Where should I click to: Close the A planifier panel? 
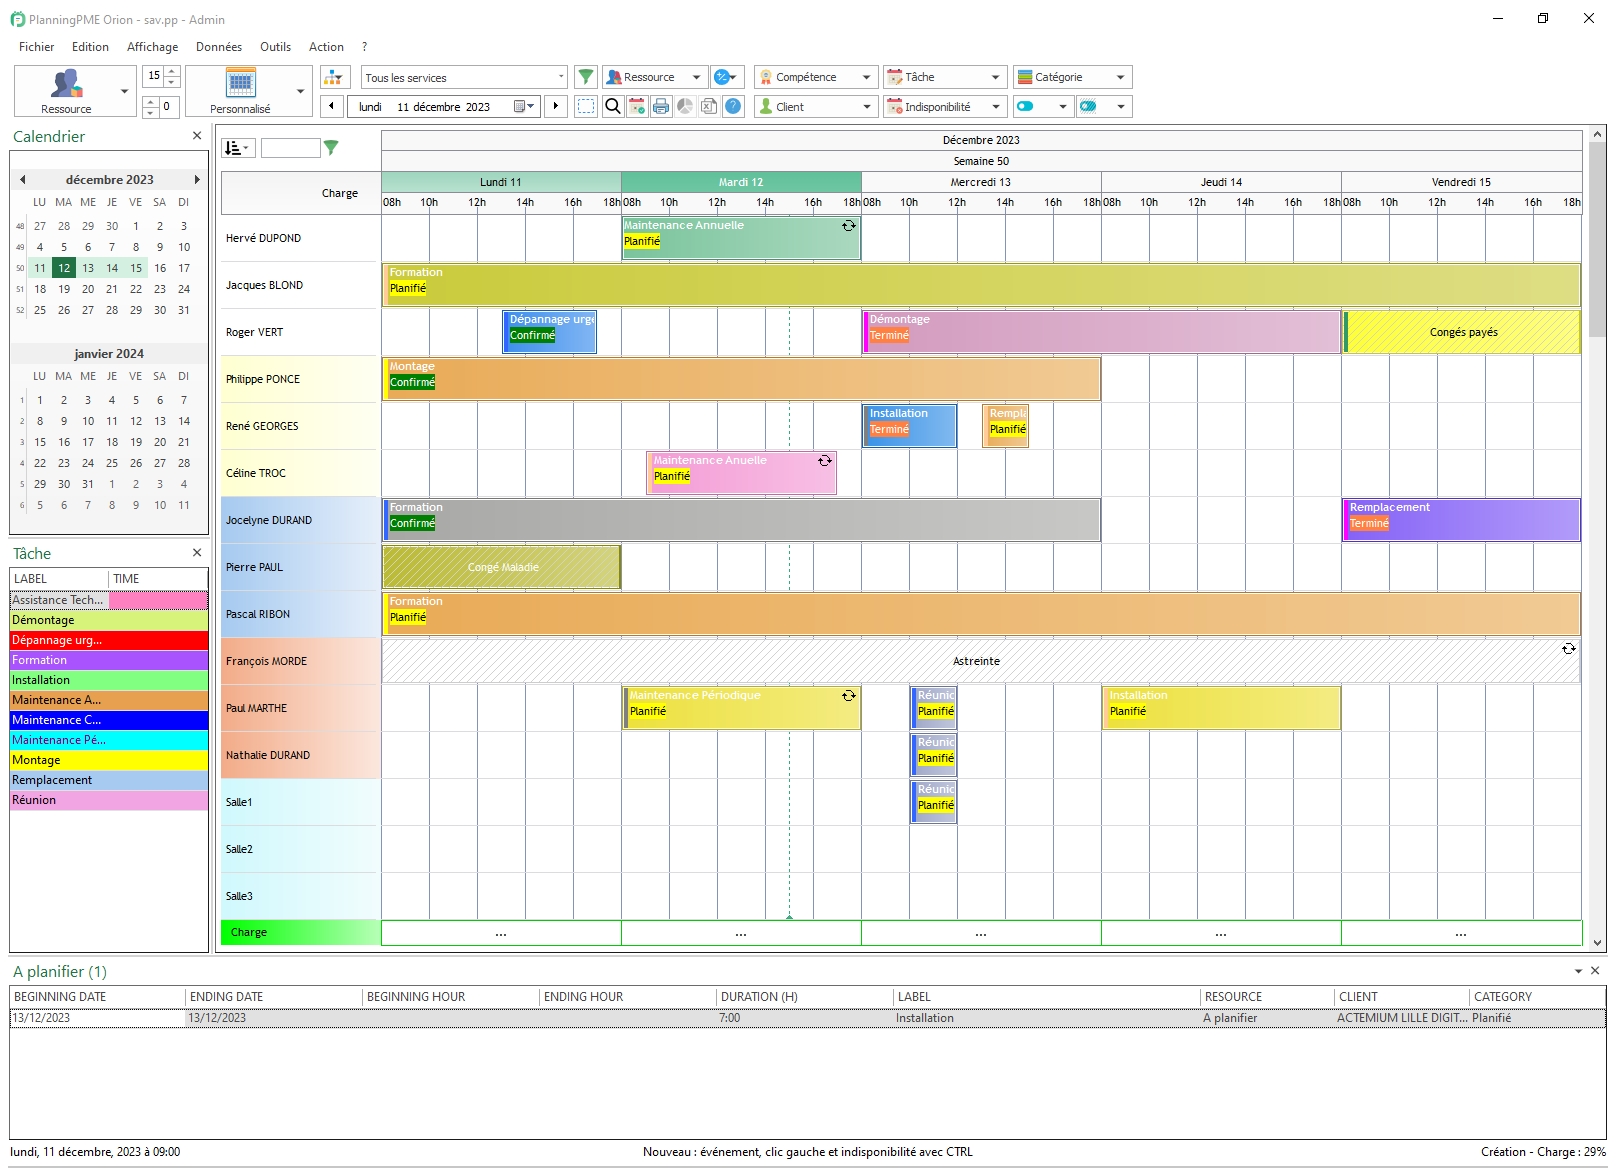click(1596, 971)
